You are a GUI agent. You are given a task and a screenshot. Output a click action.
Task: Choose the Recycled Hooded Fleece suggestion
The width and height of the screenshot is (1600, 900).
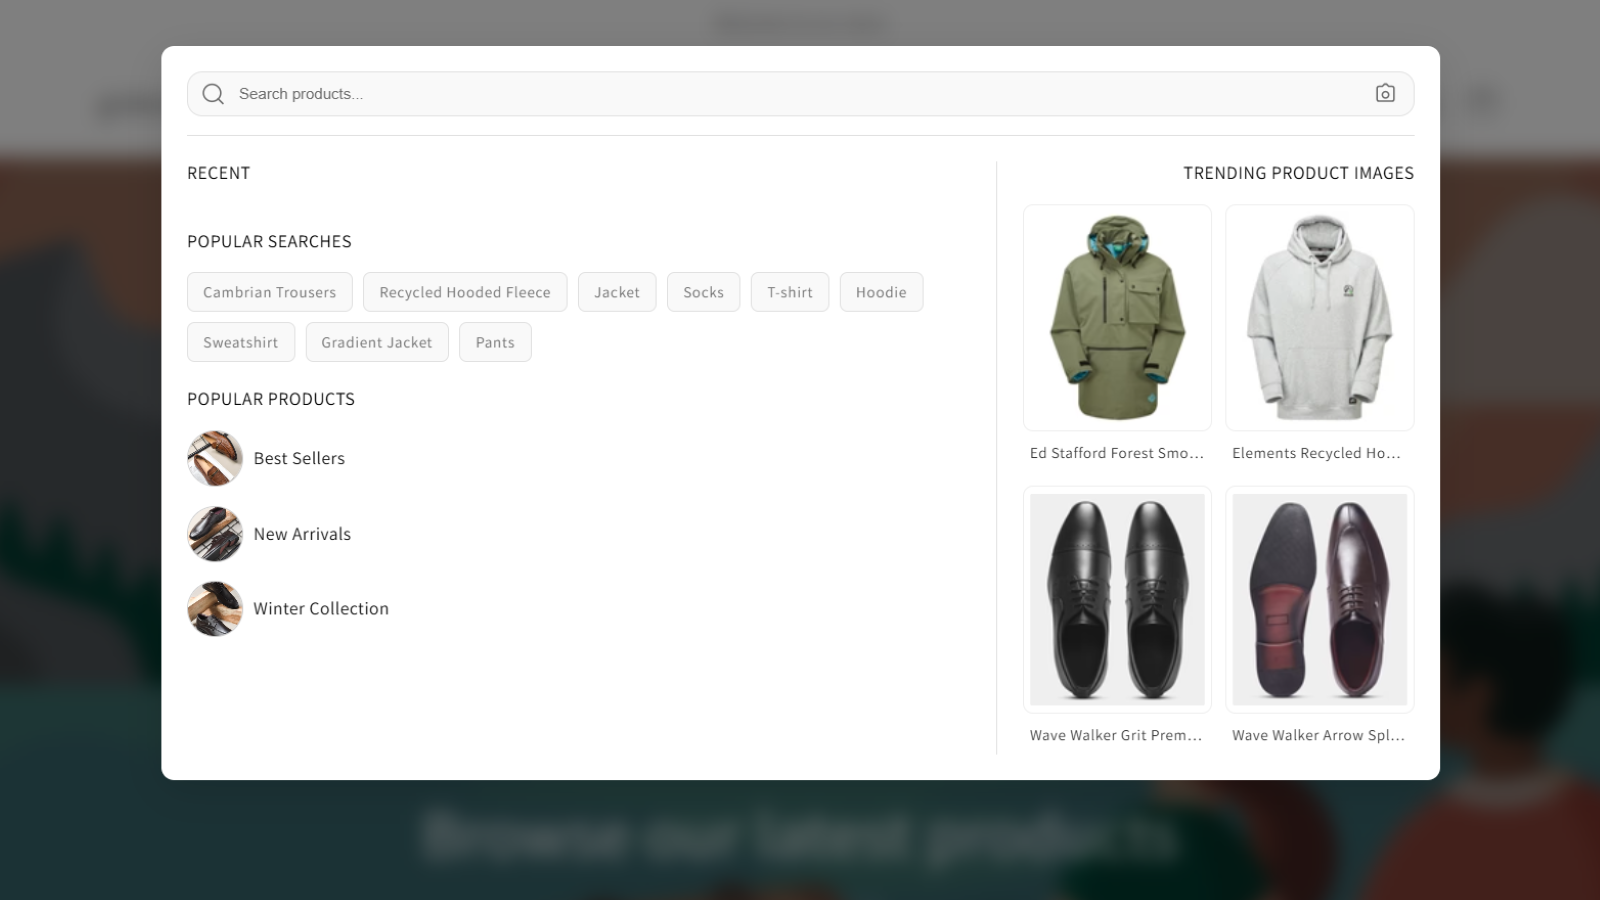point(465,292)
